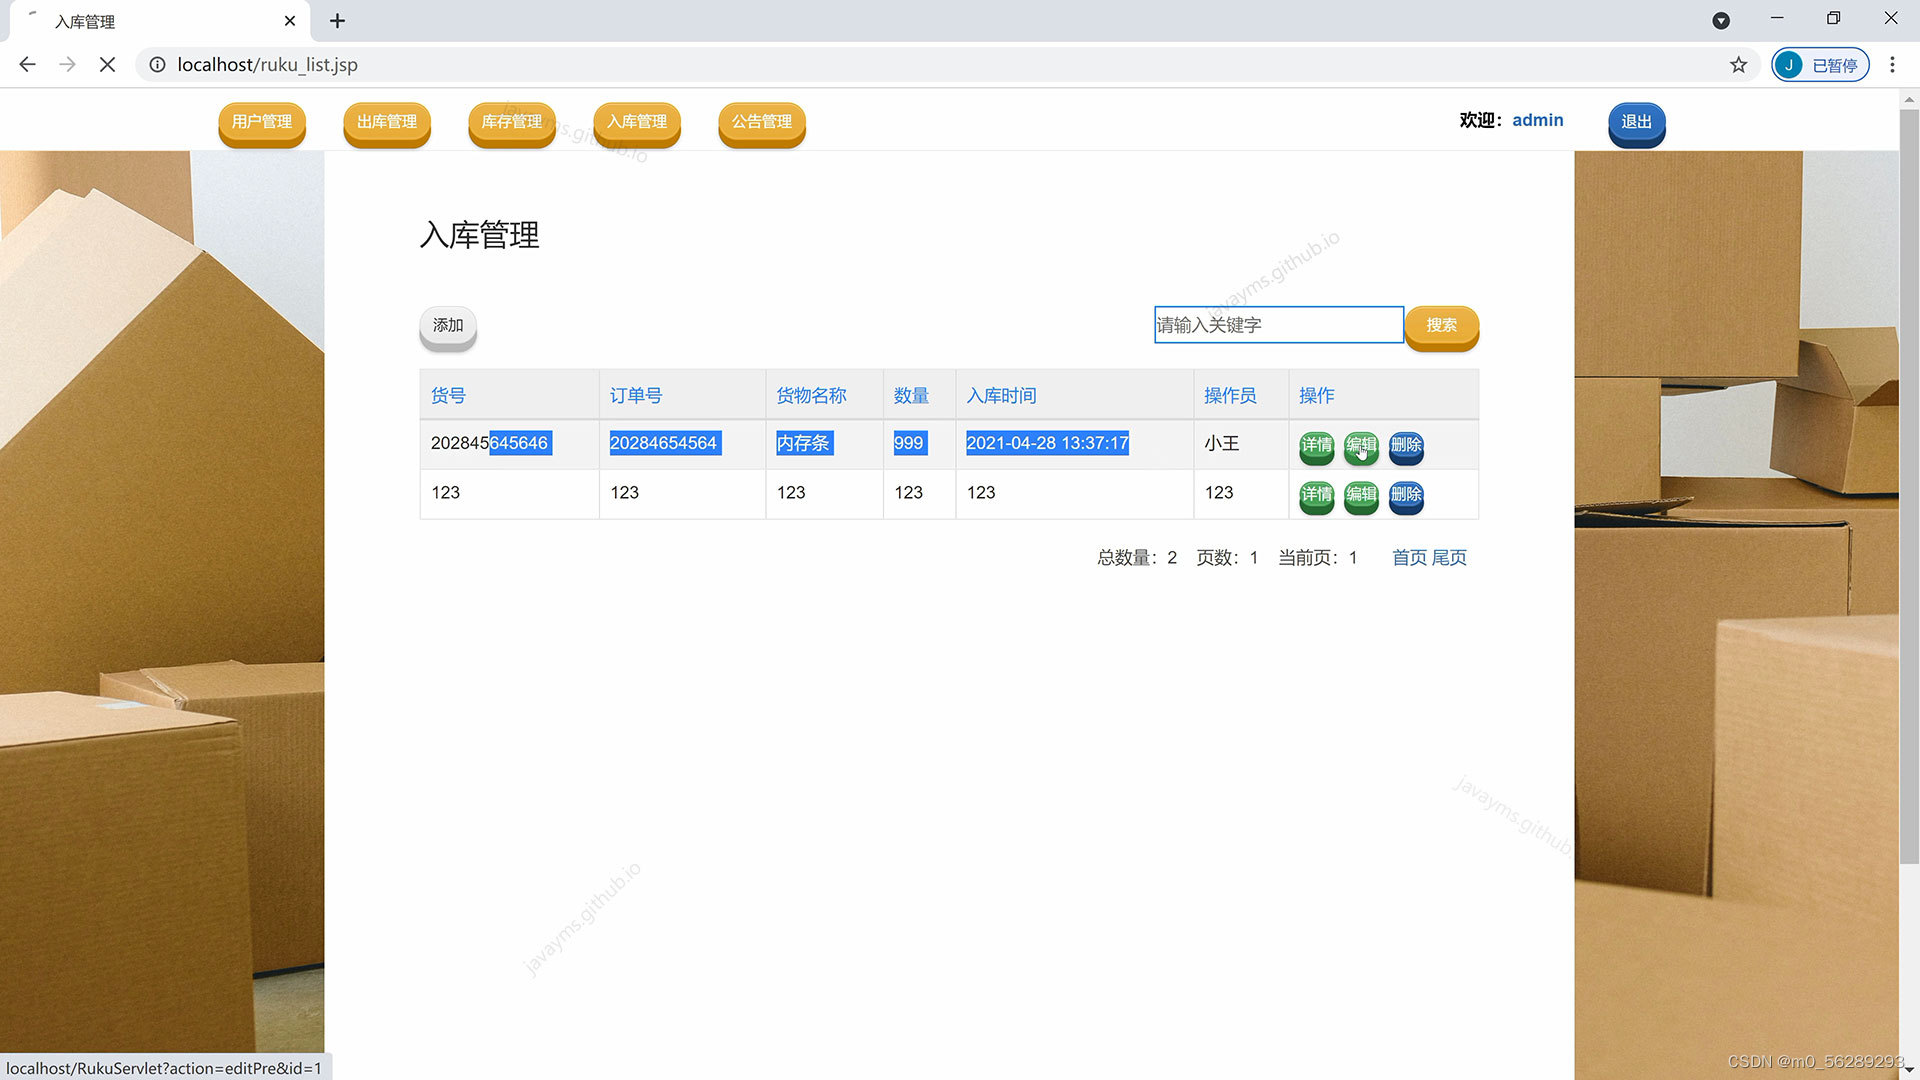The image size is (1920, 1080).
Task: Open 入库管理 menu
Action: pos(637,123)
